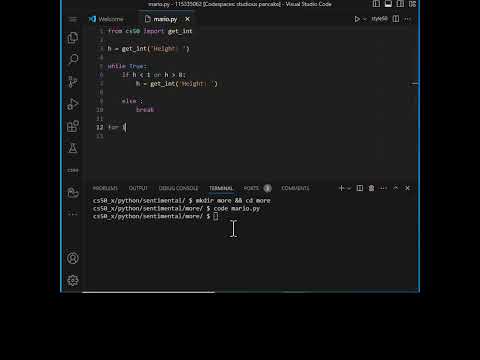This screenshot has width=480, height=360.
Task: Switch to the Comments panel tab
Action: point(295,188)
